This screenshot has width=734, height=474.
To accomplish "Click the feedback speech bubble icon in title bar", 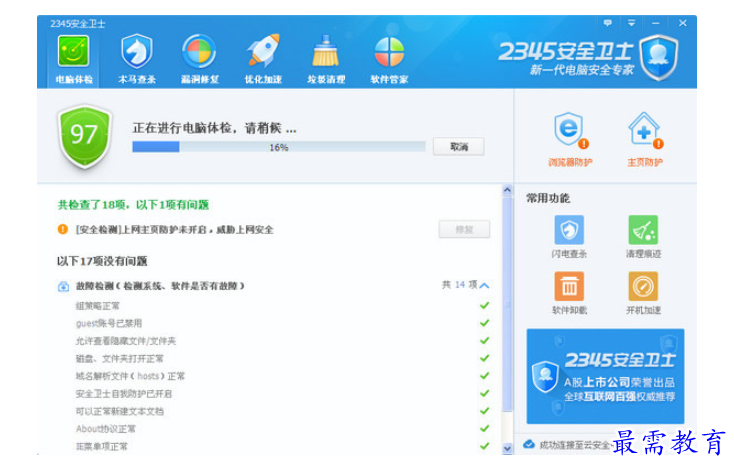I will click(x=608, y=22).
